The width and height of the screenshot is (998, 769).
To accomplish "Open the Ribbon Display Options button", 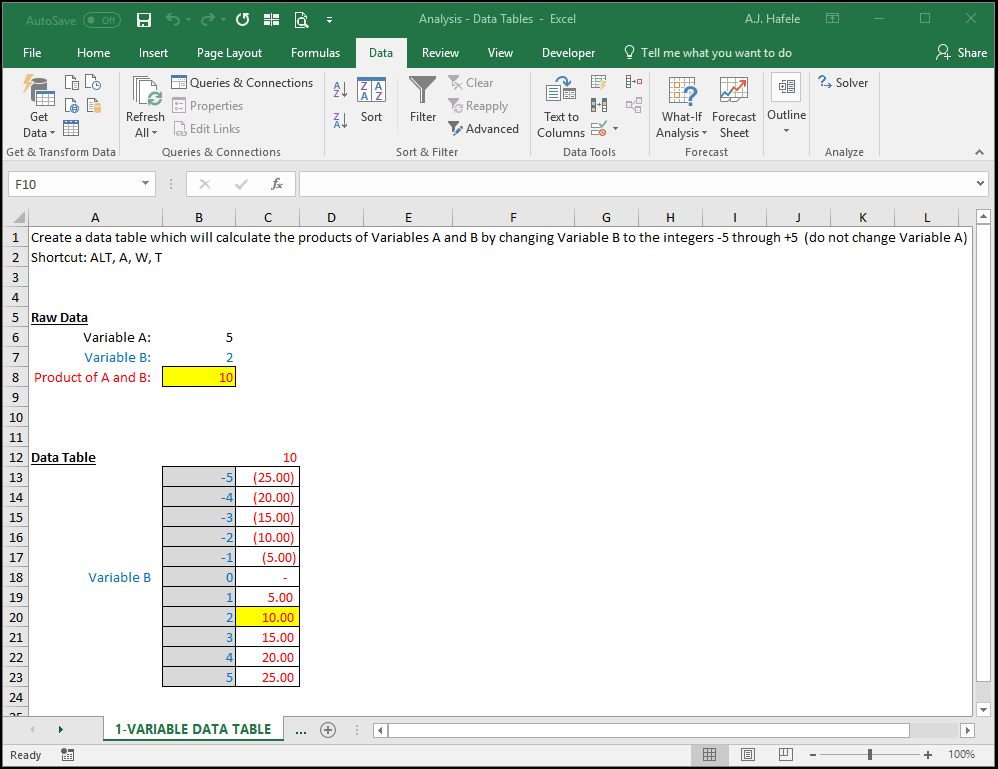I will pyautogui.click(x=832, y=18).
